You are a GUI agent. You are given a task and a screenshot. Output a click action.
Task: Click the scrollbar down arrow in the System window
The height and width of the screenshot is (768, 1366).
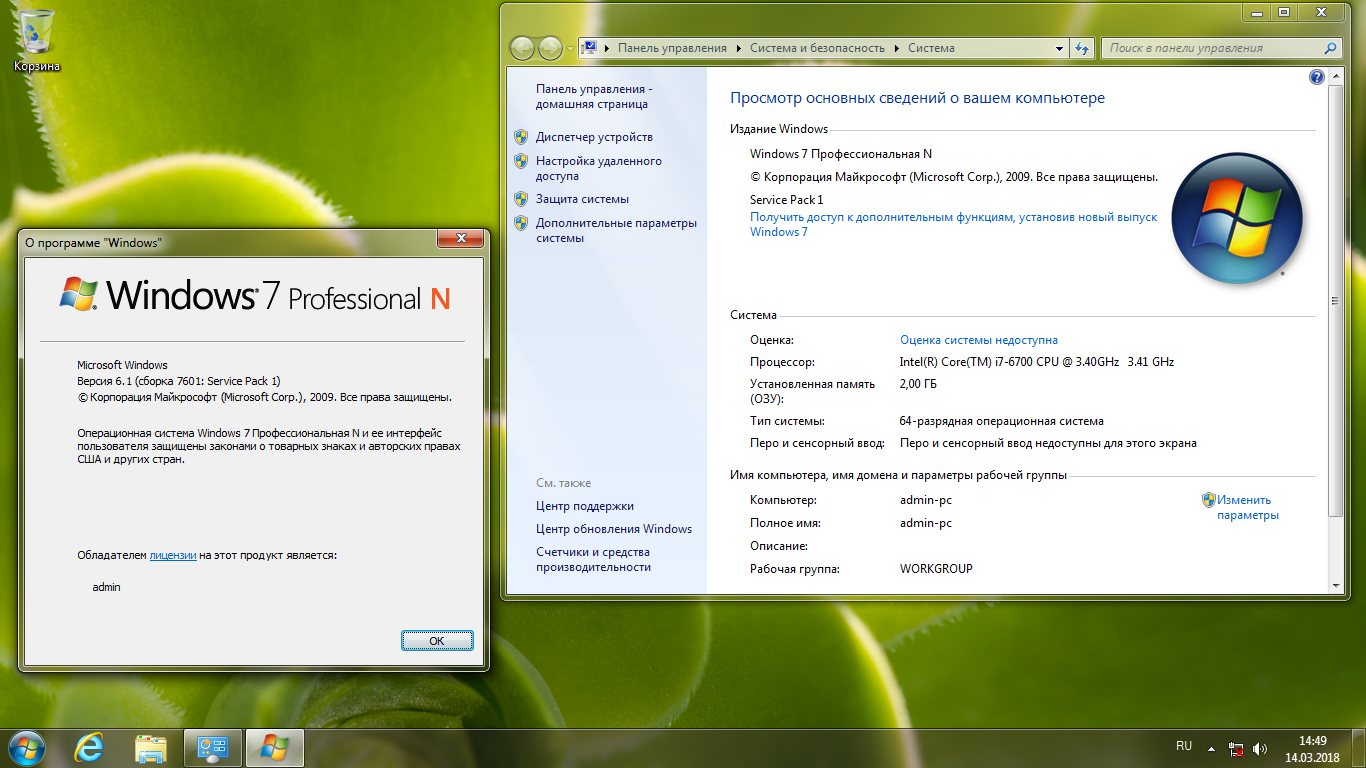click(1335, 585)
